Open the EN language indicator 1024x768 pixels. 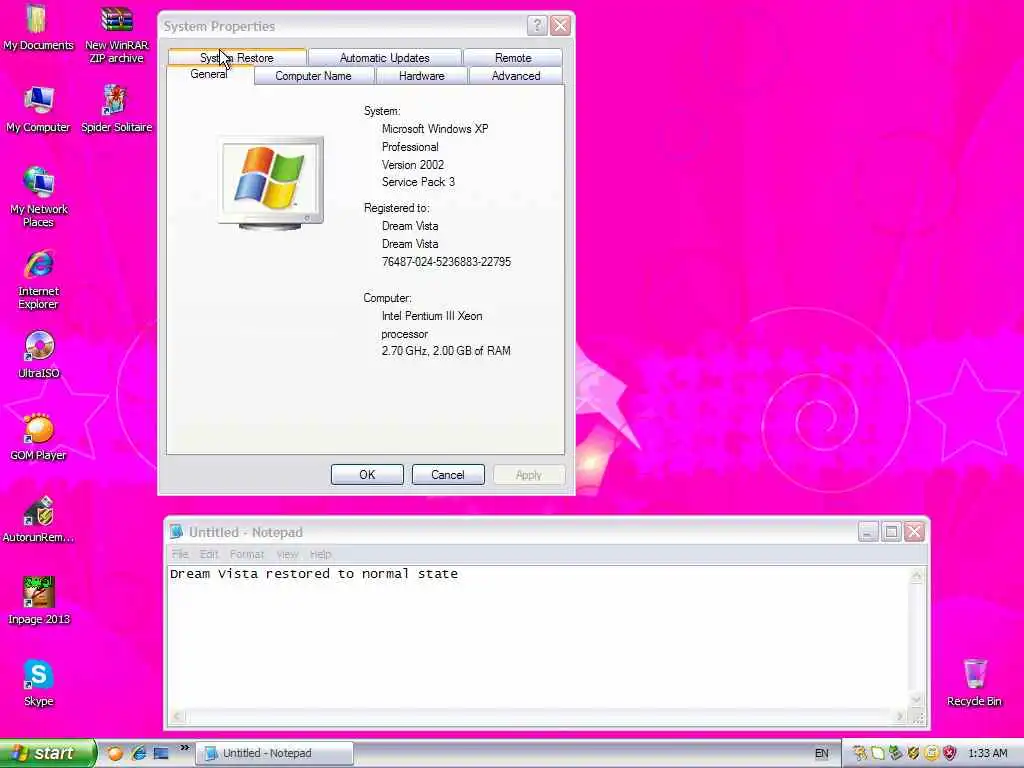coord(822,753)
